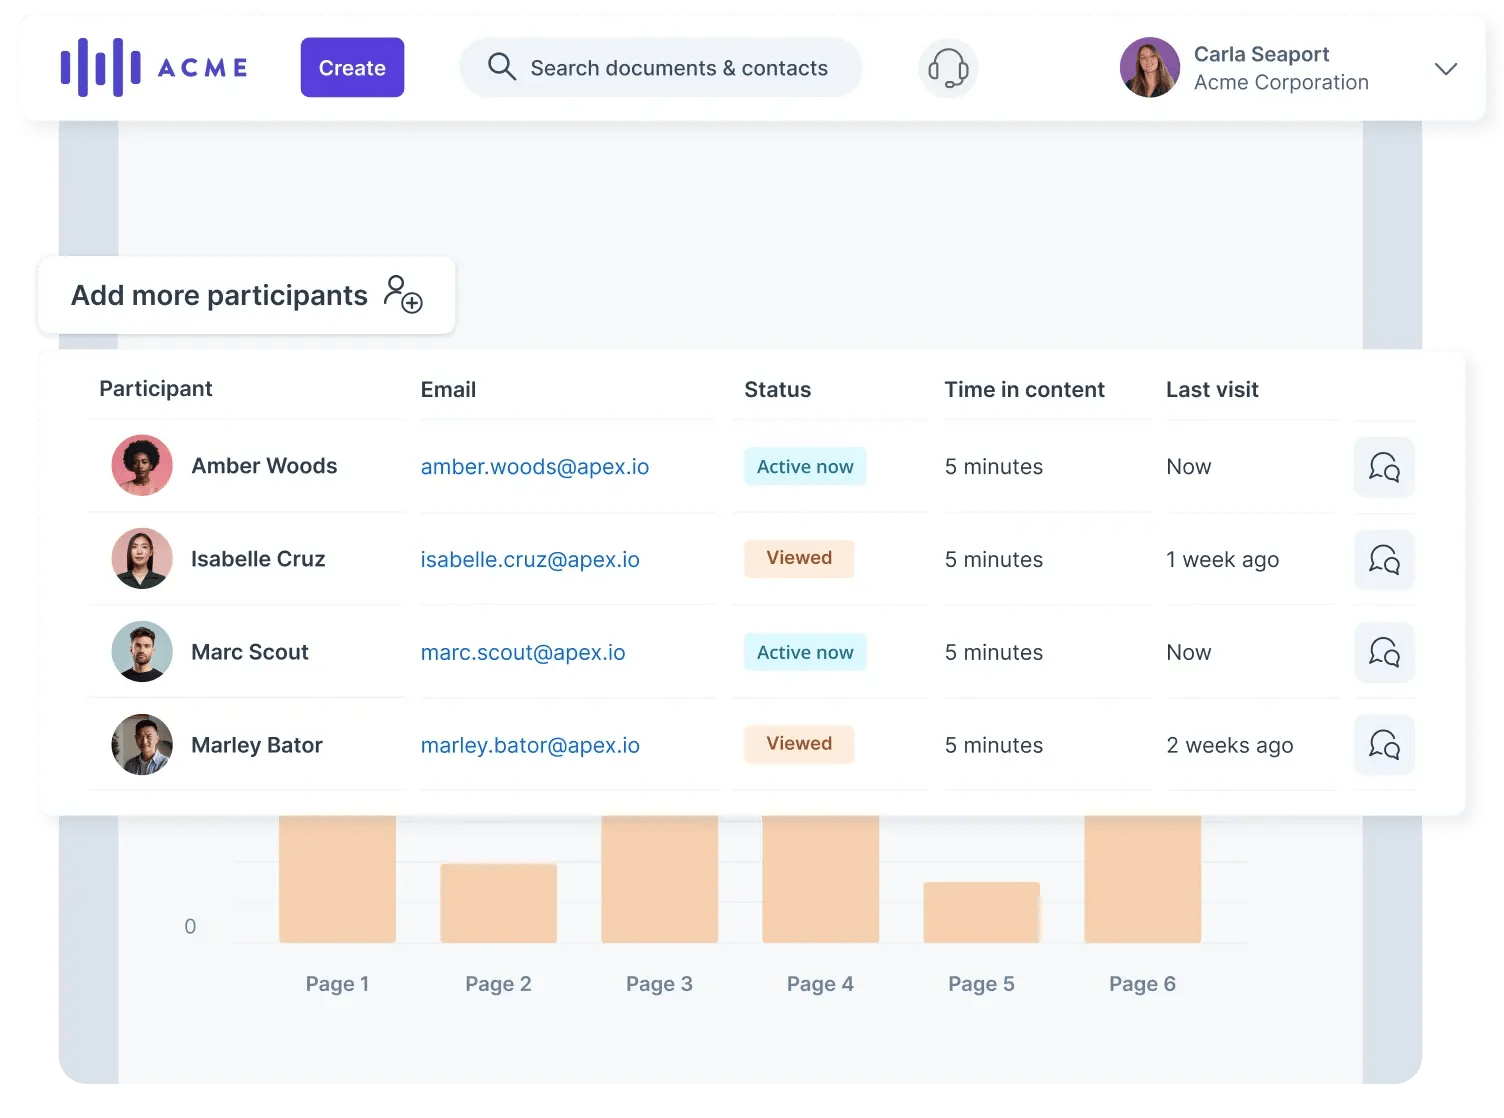Select the Active now badge for Amber Woods
This screenshot has height=1118, width=1504.
click(805, 466)
